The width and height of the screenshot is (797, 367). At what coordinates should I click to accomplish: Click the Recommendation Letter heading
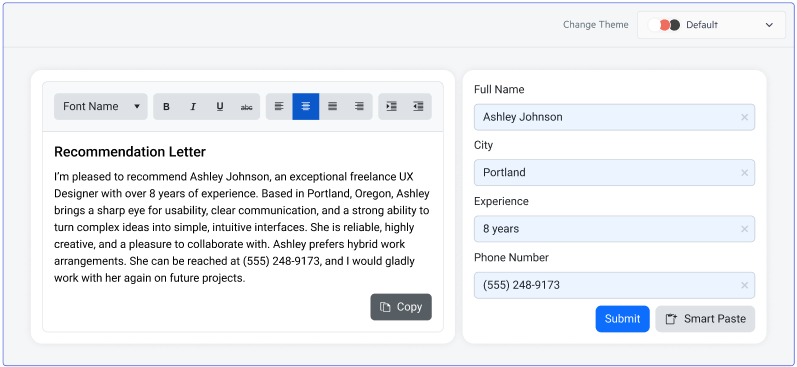point(130,152)
